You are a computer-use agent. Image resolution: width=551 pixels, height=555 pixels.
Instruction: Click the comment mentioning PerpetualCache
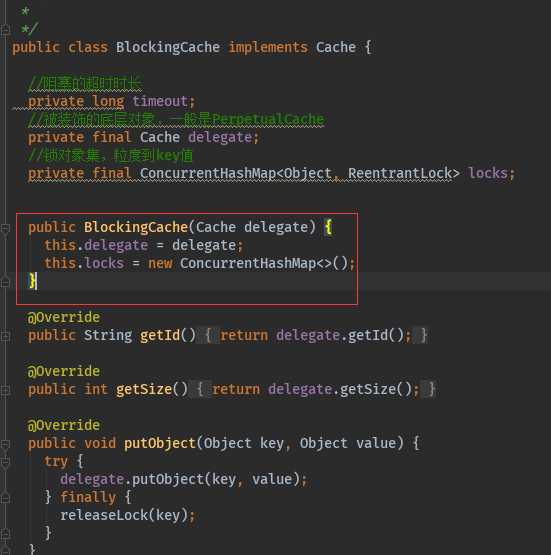pyautogui.click(x=176, y=119)
